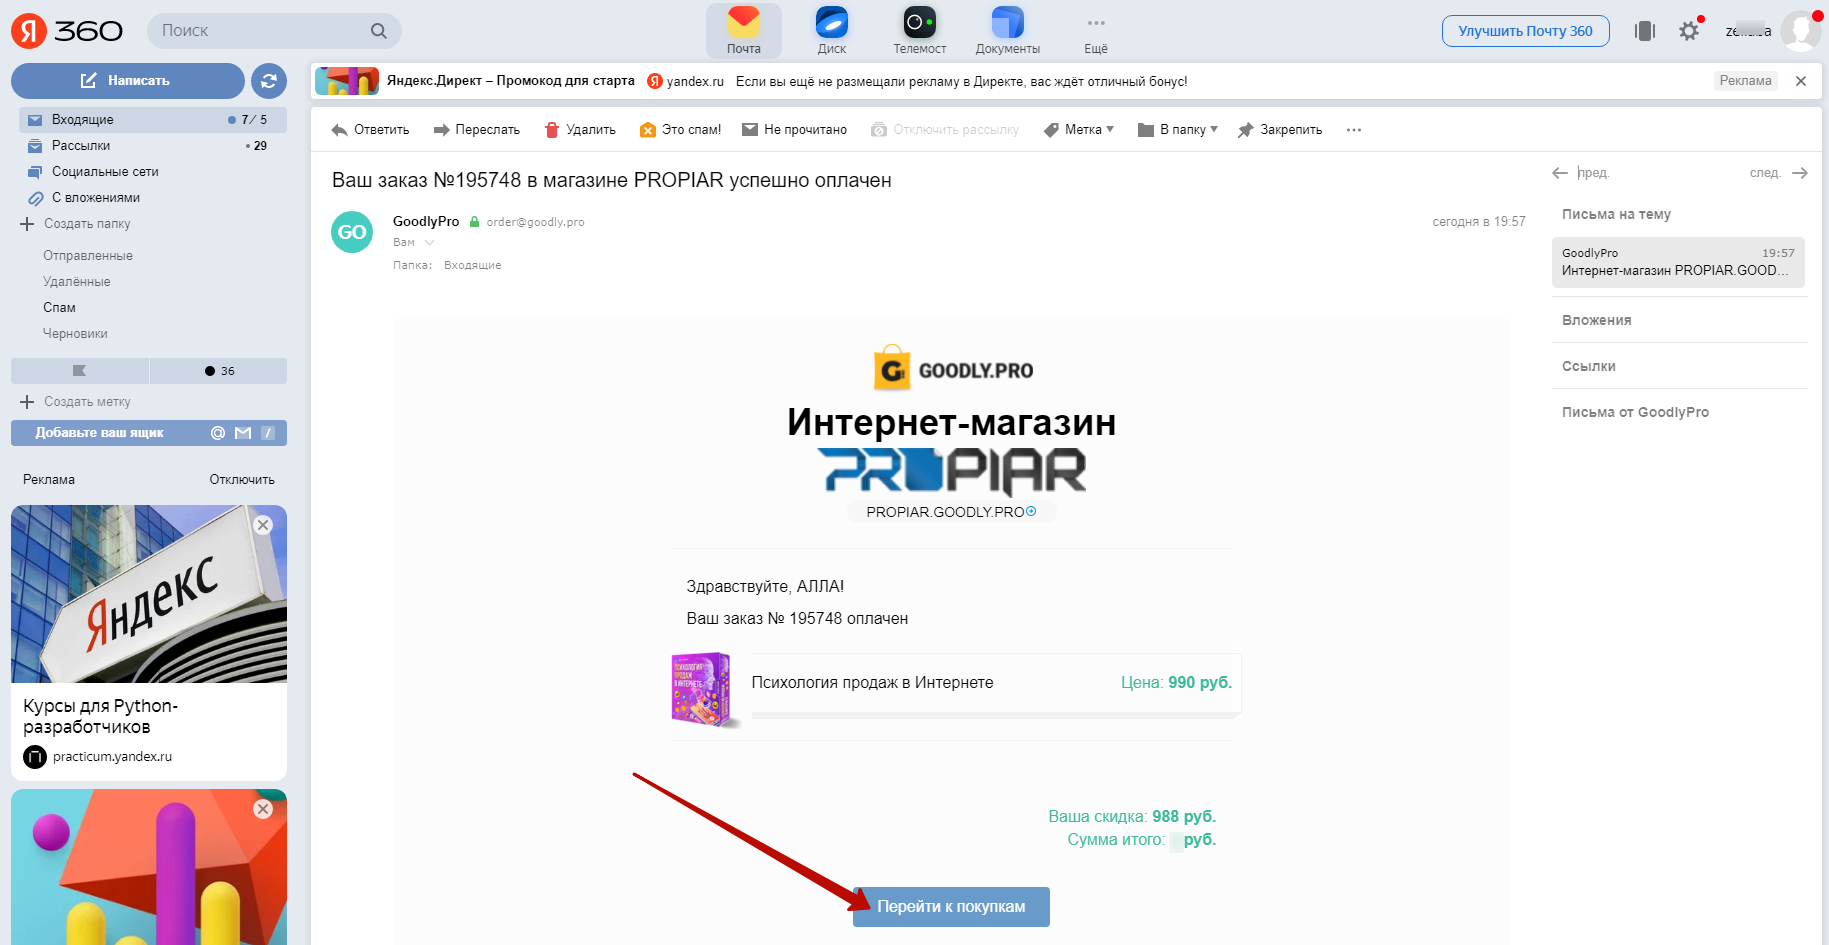Open the Yandex Practicum ad image
Viewport: 1829px width, 945px height.
click(x=149, y=594)
